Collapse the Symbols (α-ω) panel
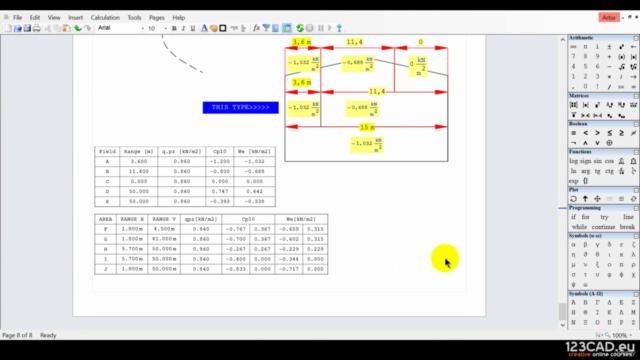The height and width of the screenshot is (360, 640). coord(636,236)
